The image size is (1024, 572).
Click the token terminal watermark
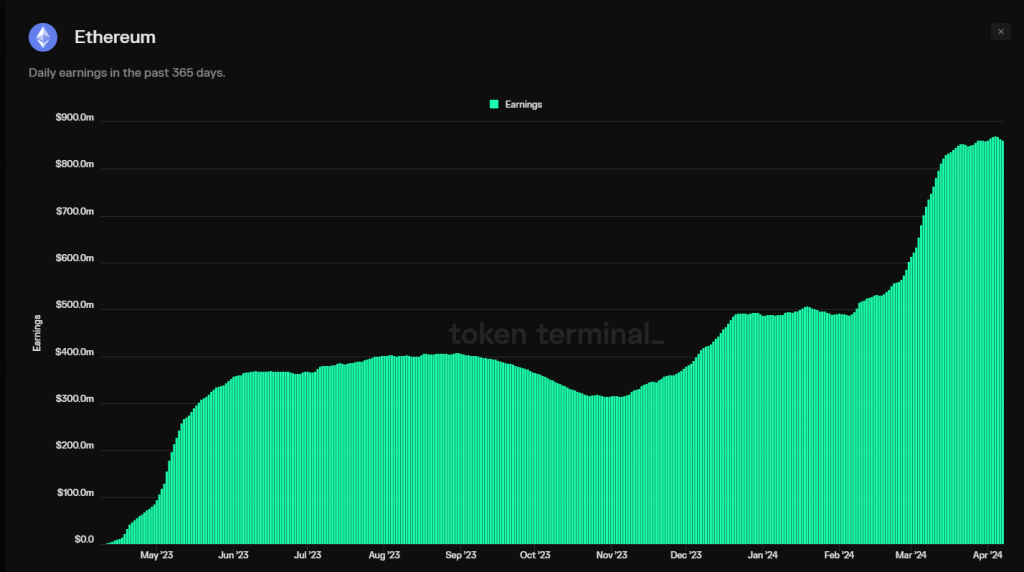[556, 333]
